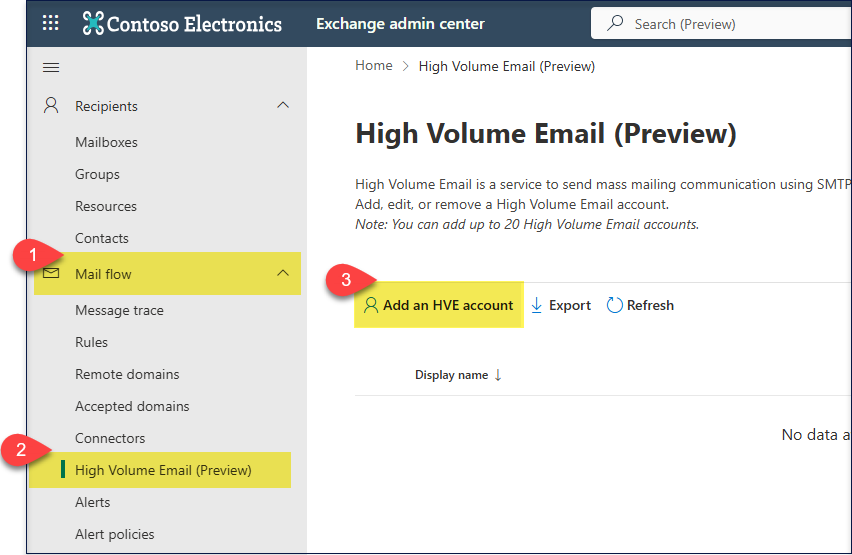This screenshot has height=555, width=852.
Task: Open the app launcher waffle icon
Action: pyautogui.click(x=51, y=24)
